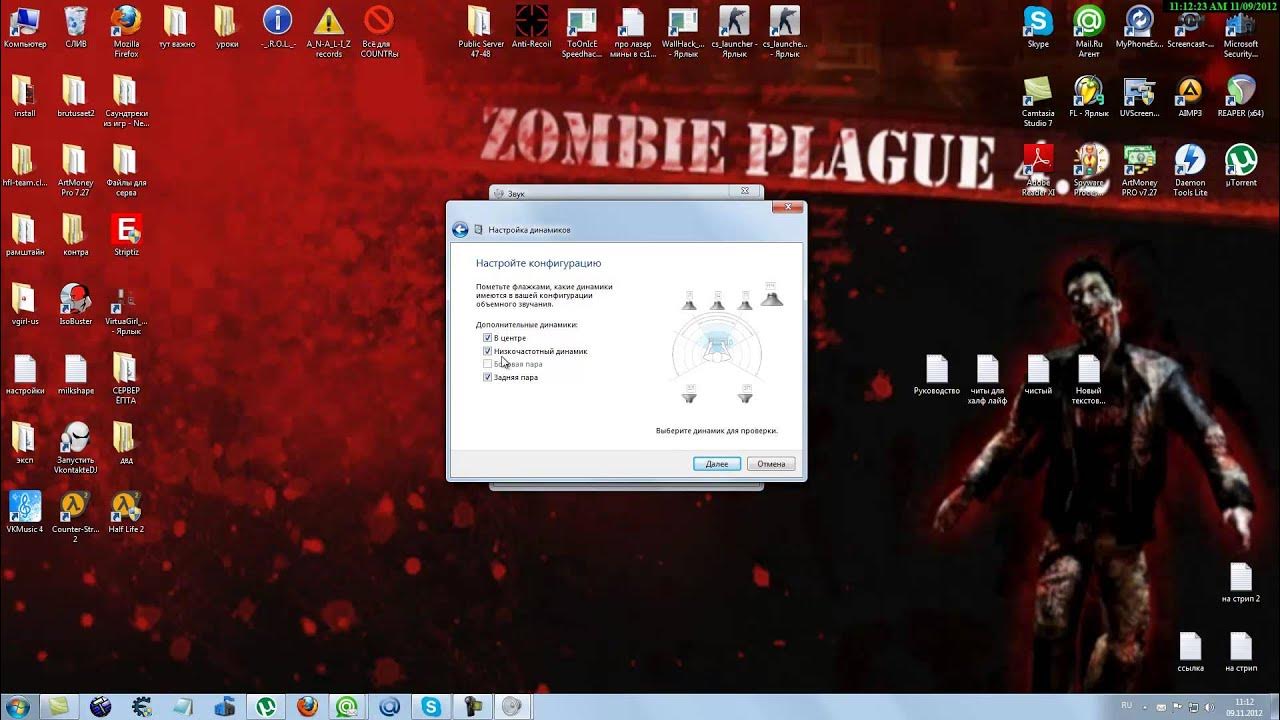Open 'WallHack - Ярлык' shortcut
1280x720 pixels.
683,31
